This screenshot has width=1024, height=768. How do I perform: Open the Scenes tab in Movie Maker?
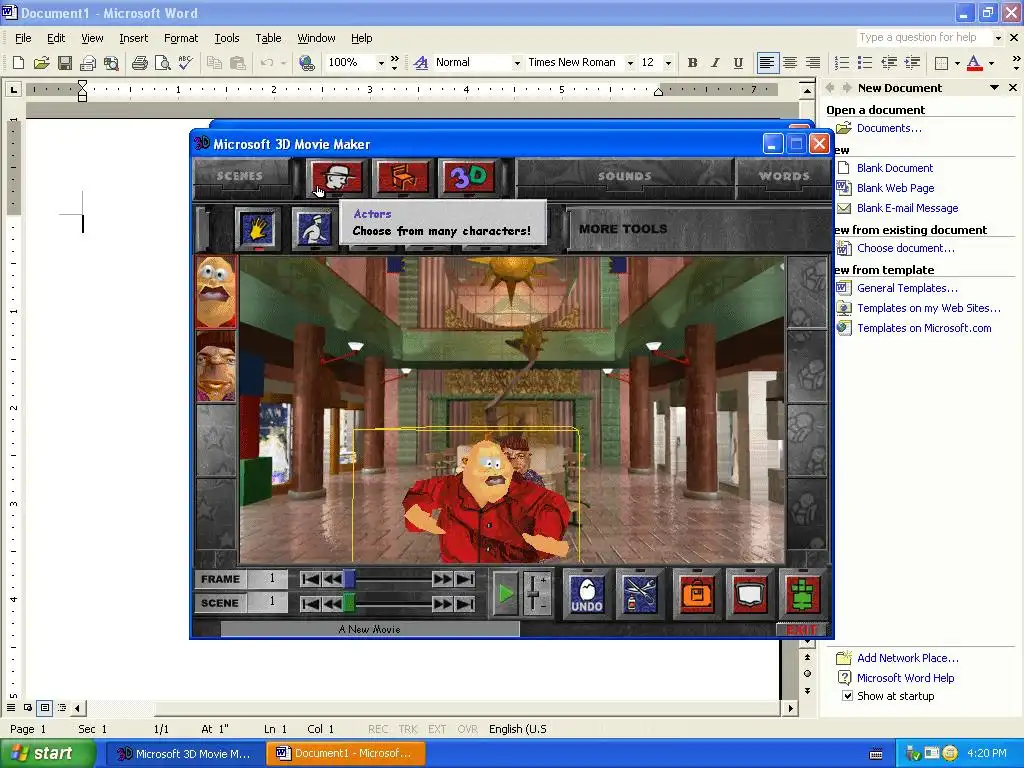(x=240, y=176)
